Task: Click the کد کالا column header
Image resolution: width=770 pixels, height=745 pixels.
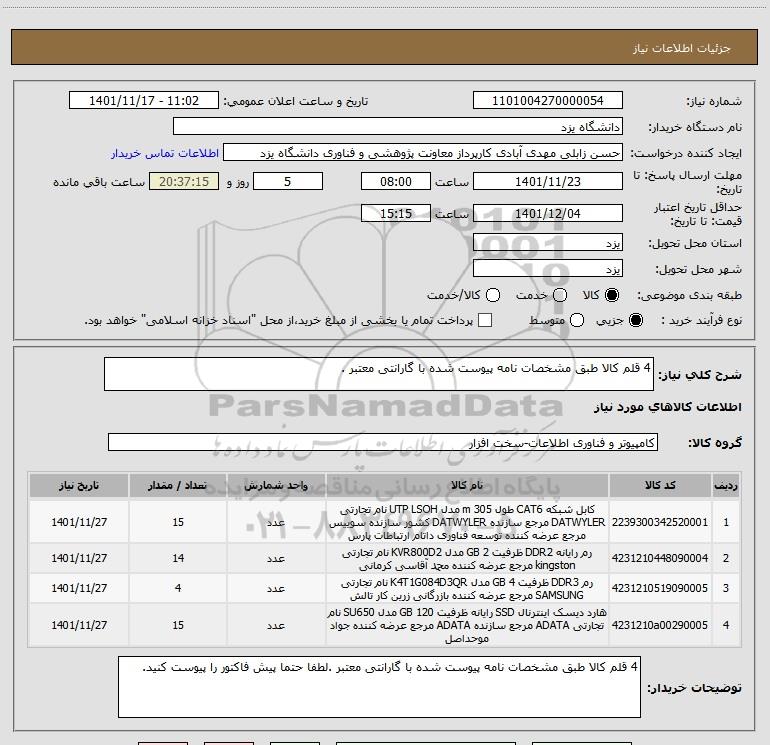Action: (660, 485)
